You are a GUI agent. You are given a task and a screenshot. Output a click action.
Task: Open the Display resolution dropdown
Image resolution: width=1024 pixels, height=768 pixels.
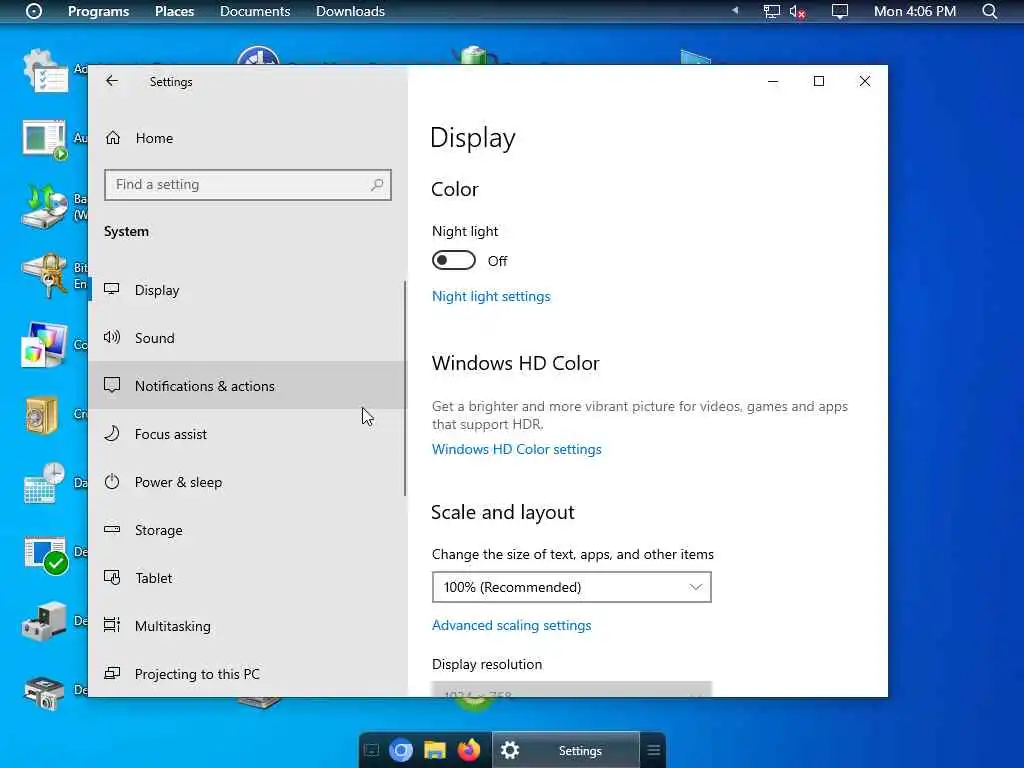click(571, 689)
